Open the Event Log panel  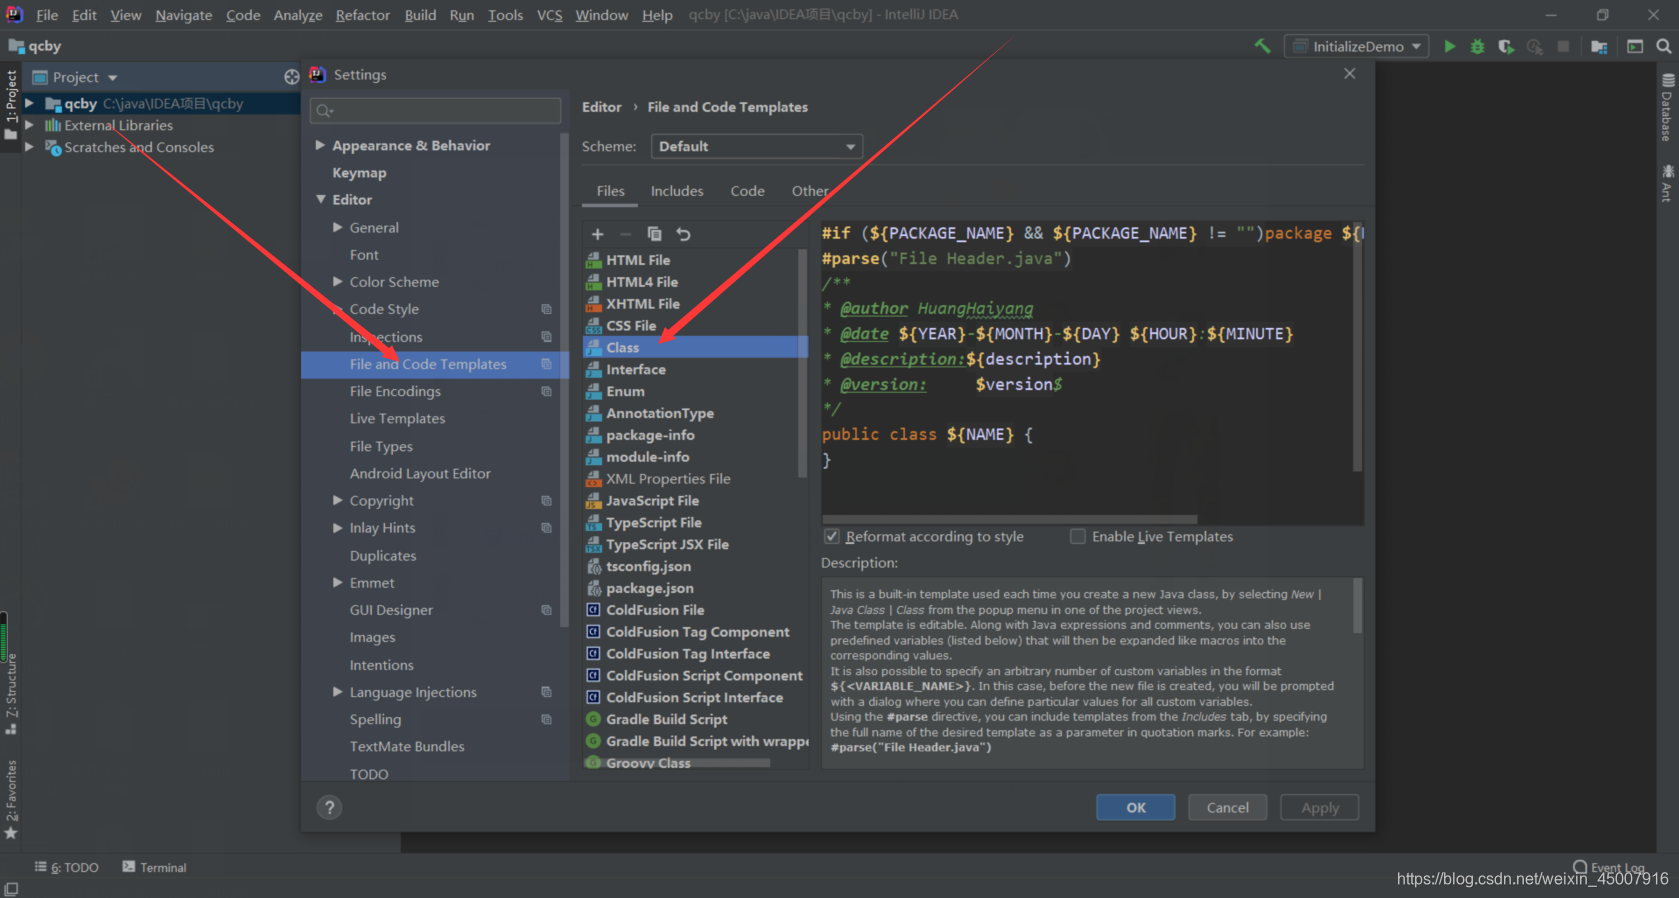[1609, 867]
